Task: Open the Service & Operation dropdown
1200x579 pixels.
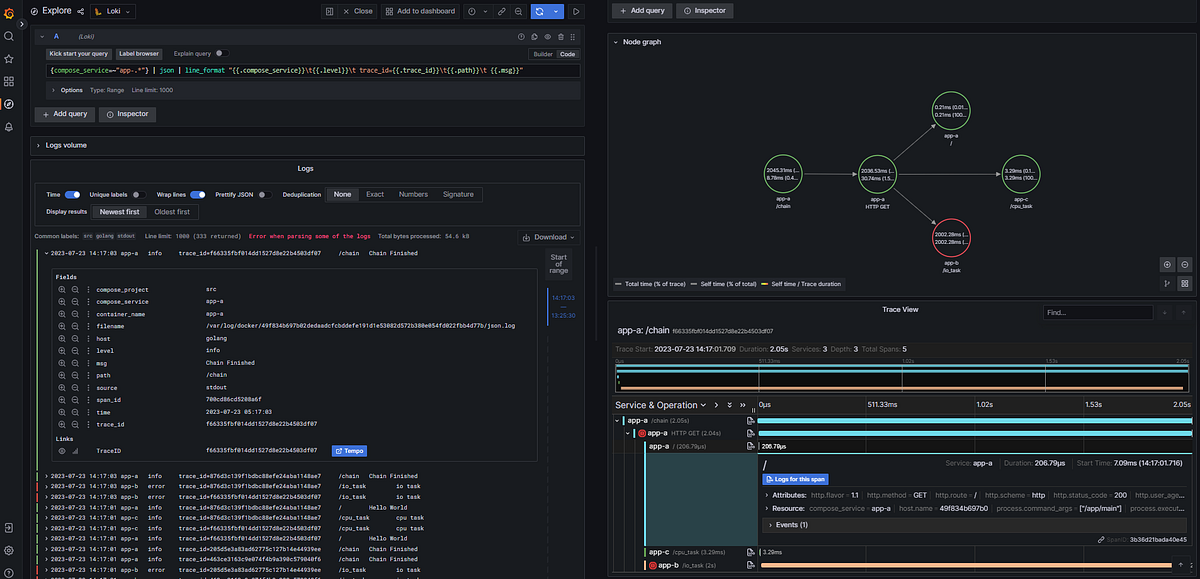Action: [x=662, y=405]
